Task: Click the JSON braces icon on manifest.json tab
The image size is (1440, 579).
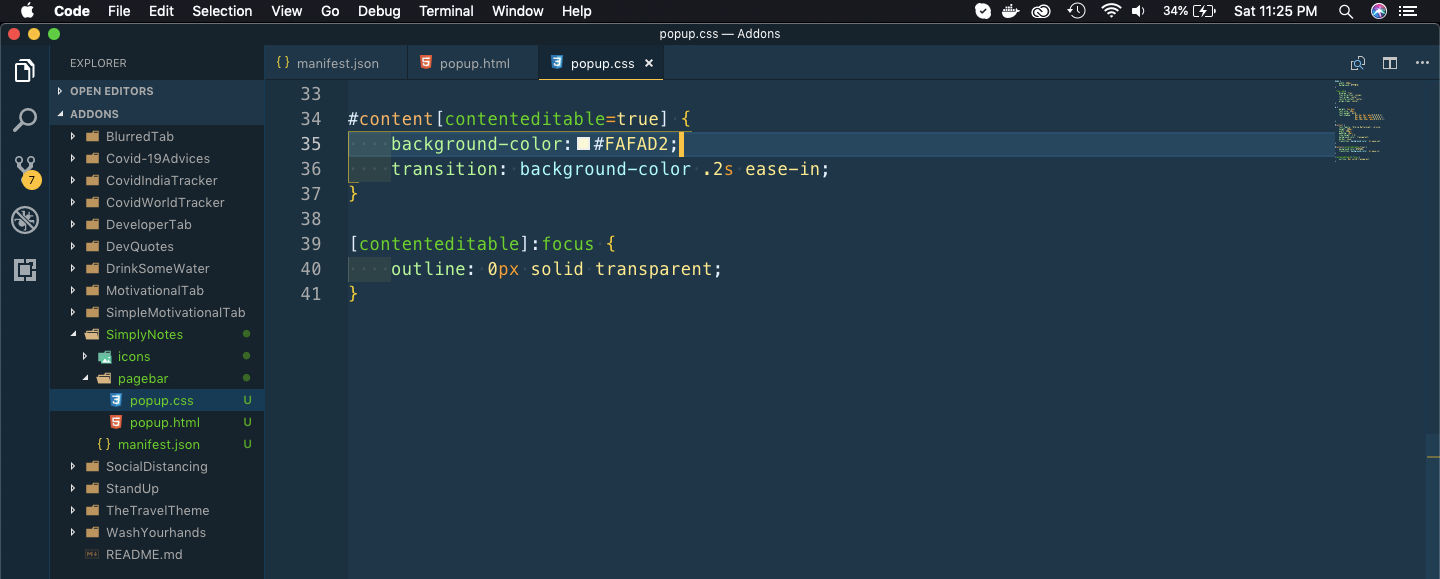Action: 283,62
